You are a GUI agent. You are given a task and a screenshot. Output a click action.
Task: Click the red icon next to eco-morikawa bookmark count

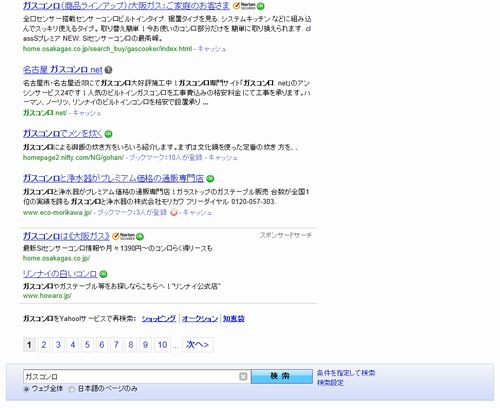174,212
